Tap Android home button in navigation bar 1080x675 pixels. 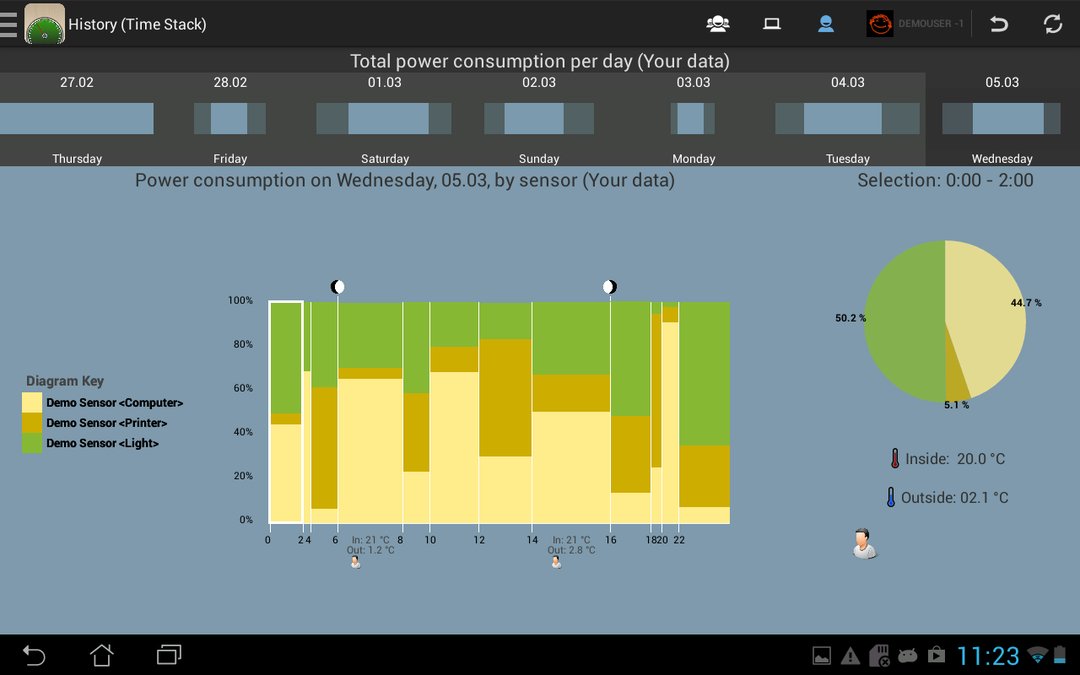[102, 655]
